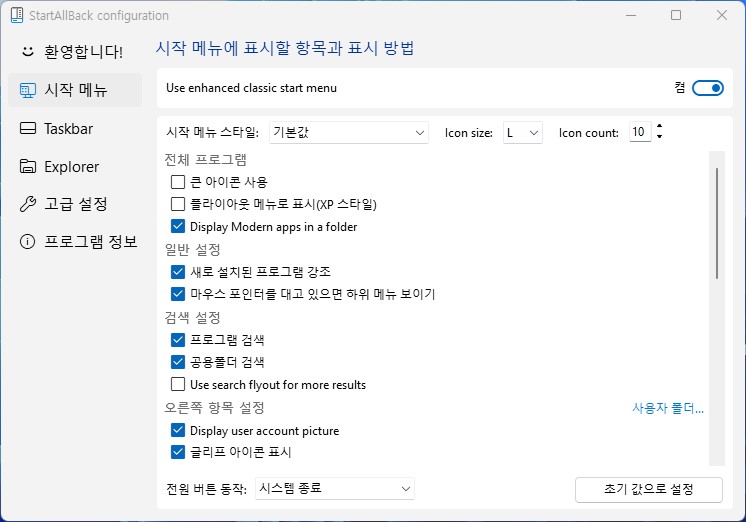Open the Icon size dropdown
Screen dimensions: 746x522
523,133
